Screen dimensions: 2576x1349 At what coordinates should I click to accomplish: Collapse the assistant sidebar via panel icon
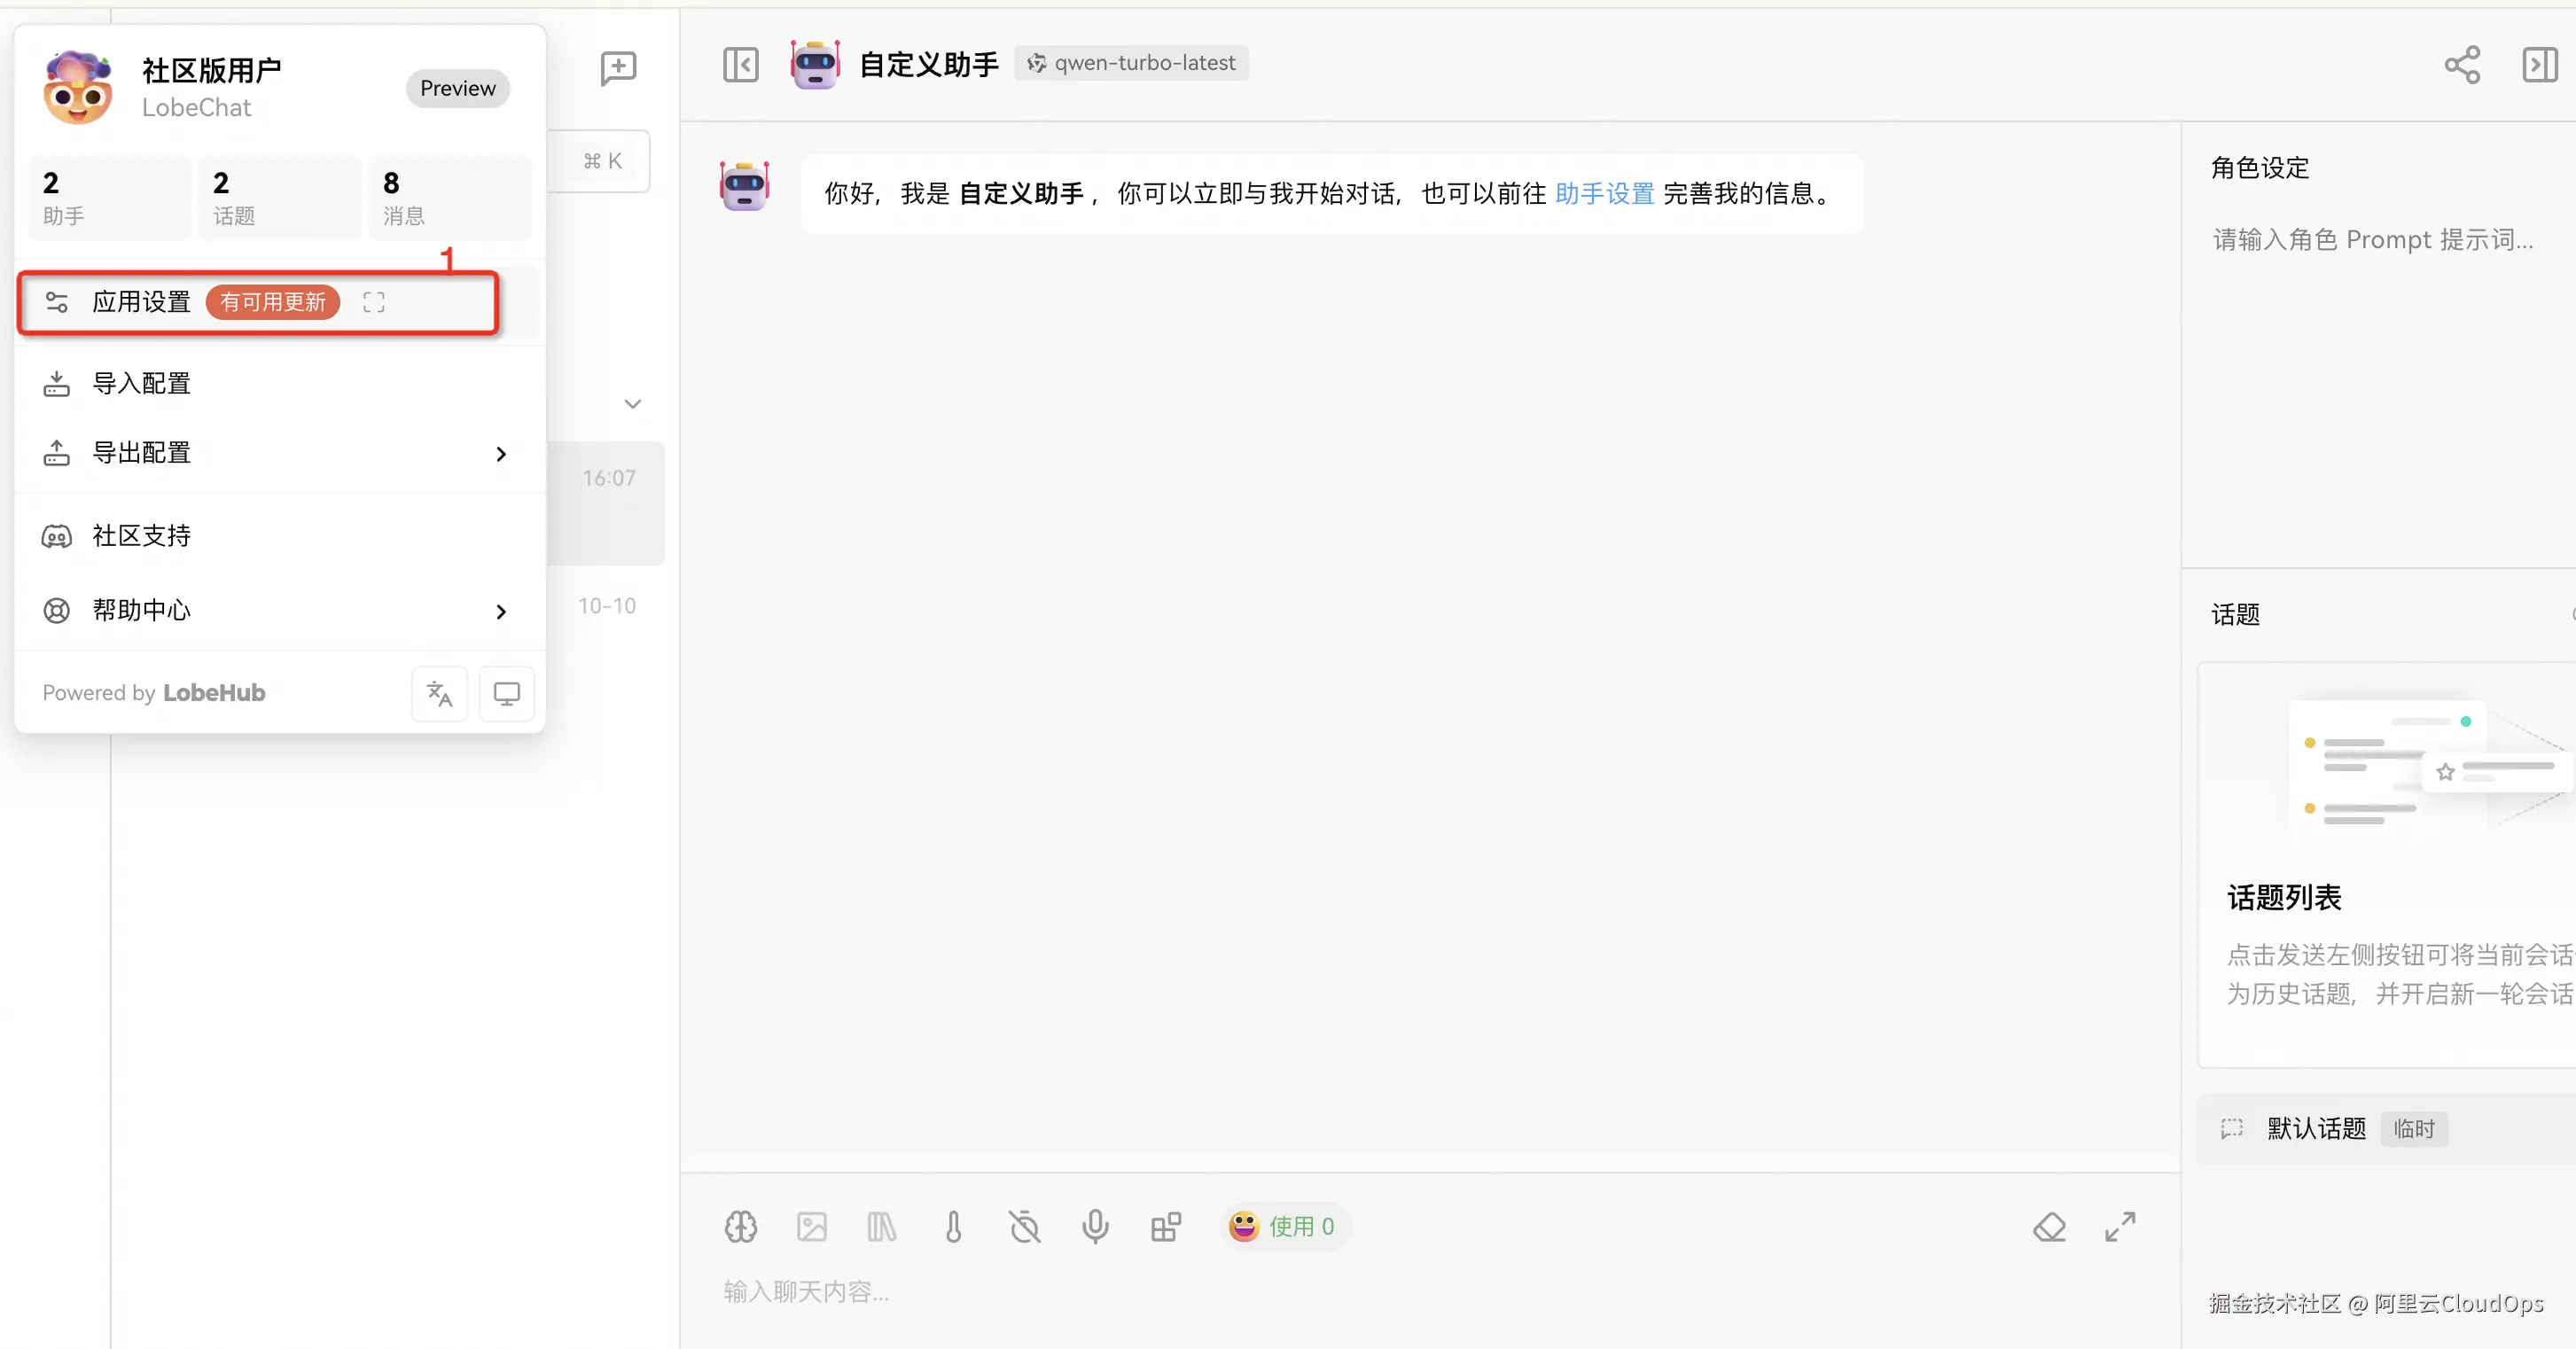[741, 64]
